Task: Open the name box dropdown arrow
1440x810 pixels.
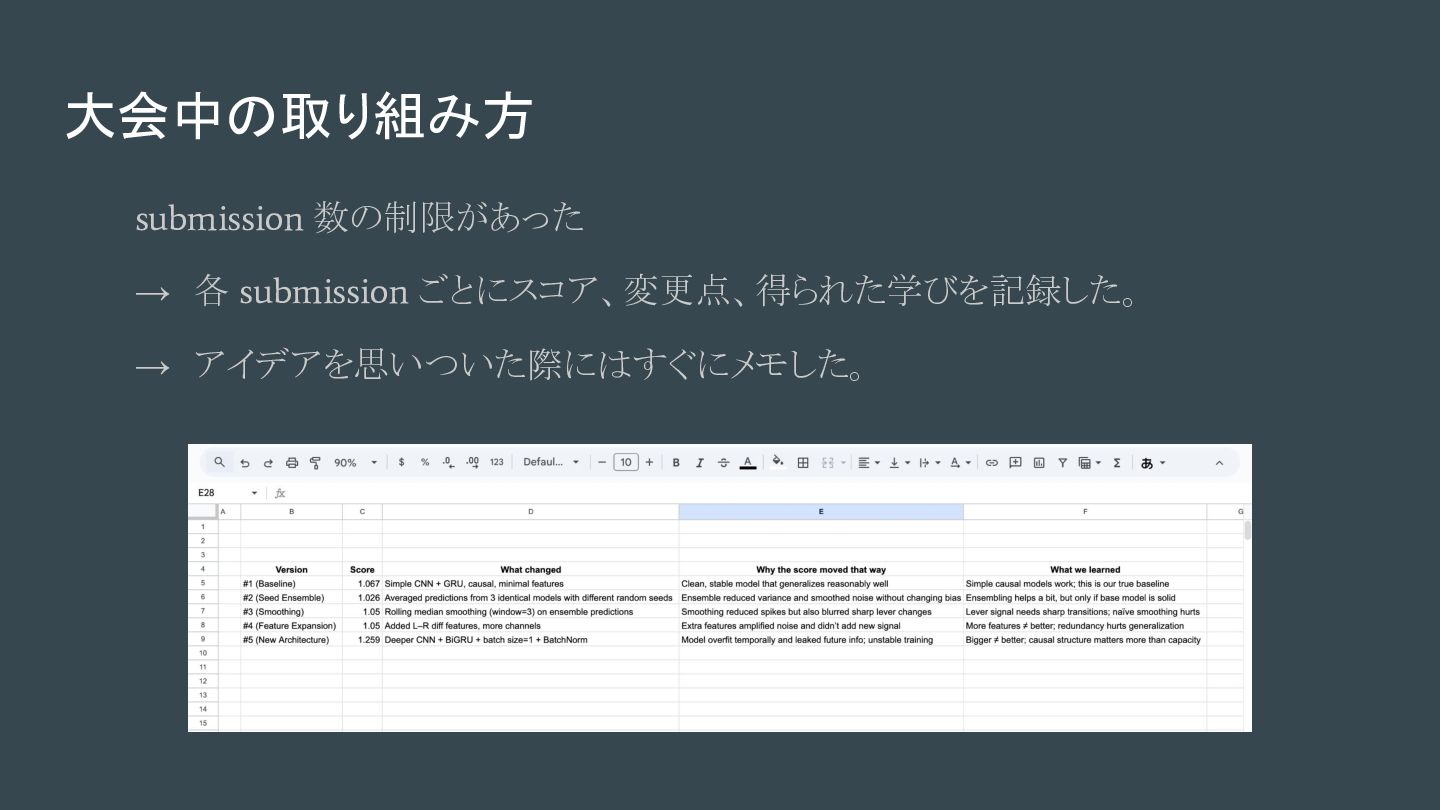Action: click(254, 493)
